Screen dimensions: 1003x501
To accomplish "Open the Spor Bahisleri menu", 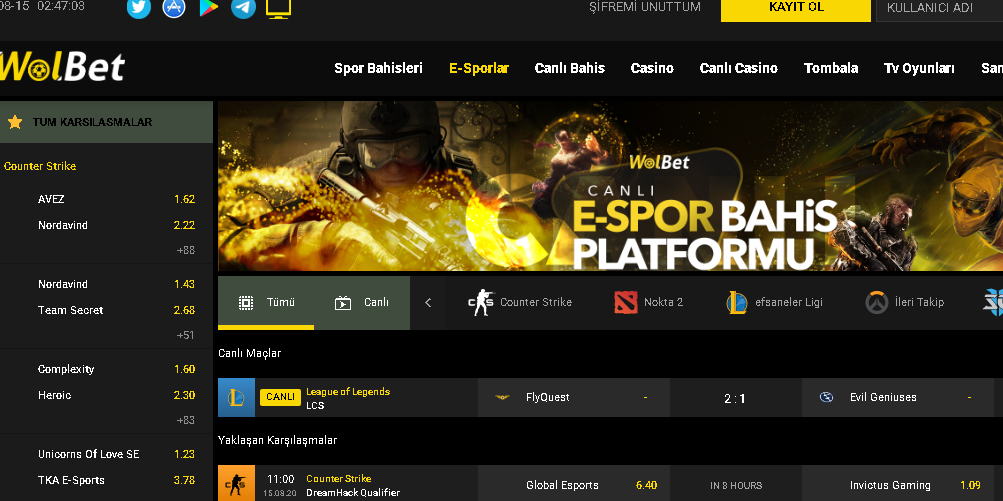I will pos(379,68).
